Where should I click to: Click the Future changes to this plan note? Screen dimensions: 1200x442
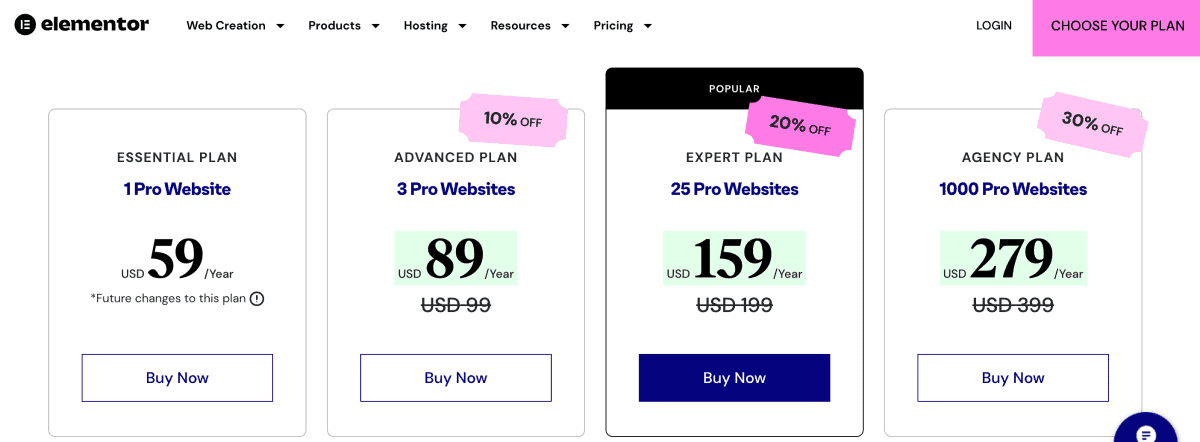coord(169,298)
